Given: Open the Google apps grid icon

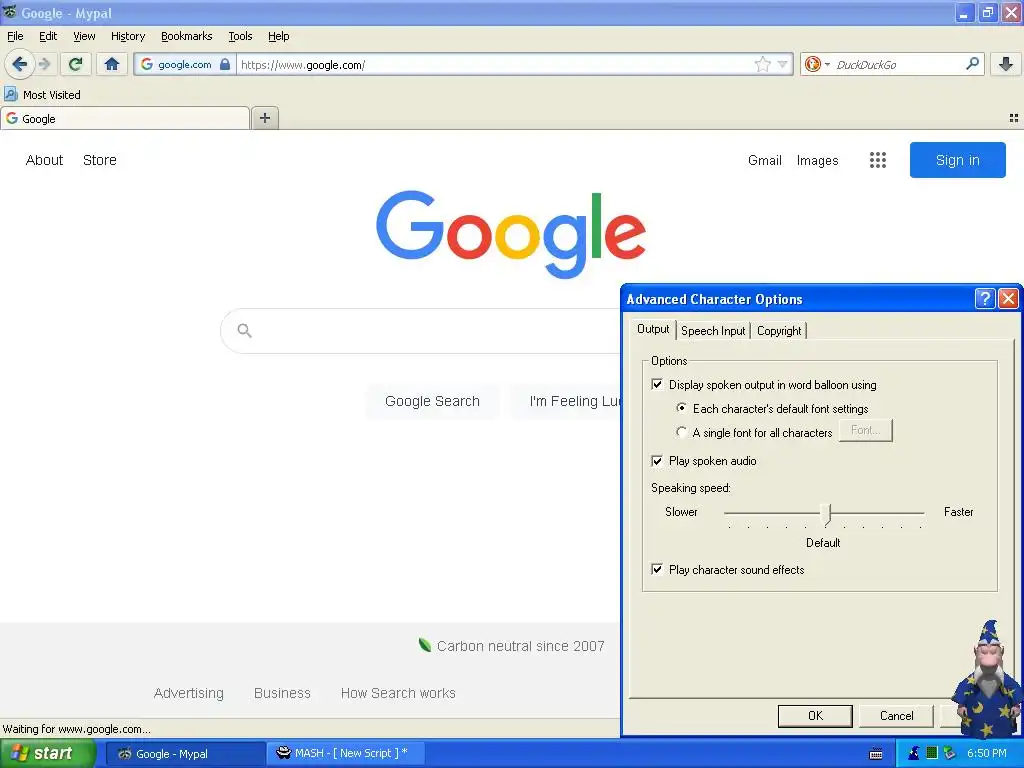Looking at the screenshot, I should click(x=878, y=160).
